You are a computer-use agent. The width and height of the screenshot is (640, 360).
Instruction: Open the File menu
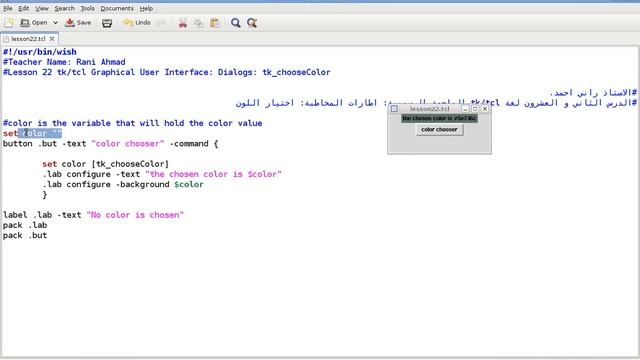[8, 8]
